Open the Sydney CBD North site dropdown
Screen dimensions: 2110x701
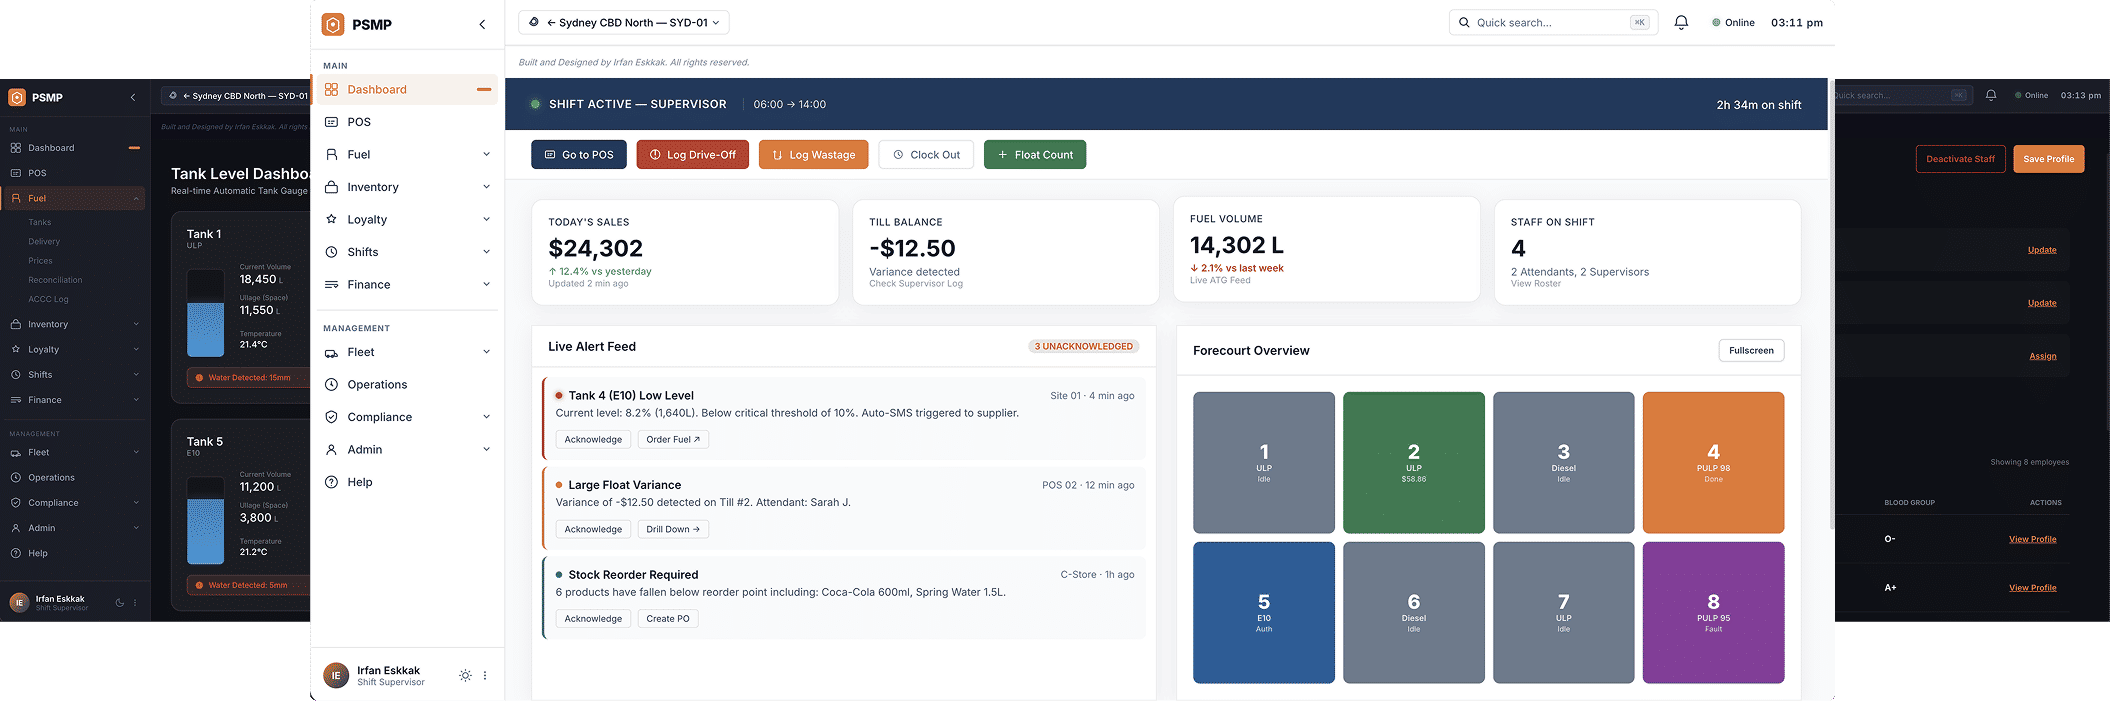click(624, 22)
